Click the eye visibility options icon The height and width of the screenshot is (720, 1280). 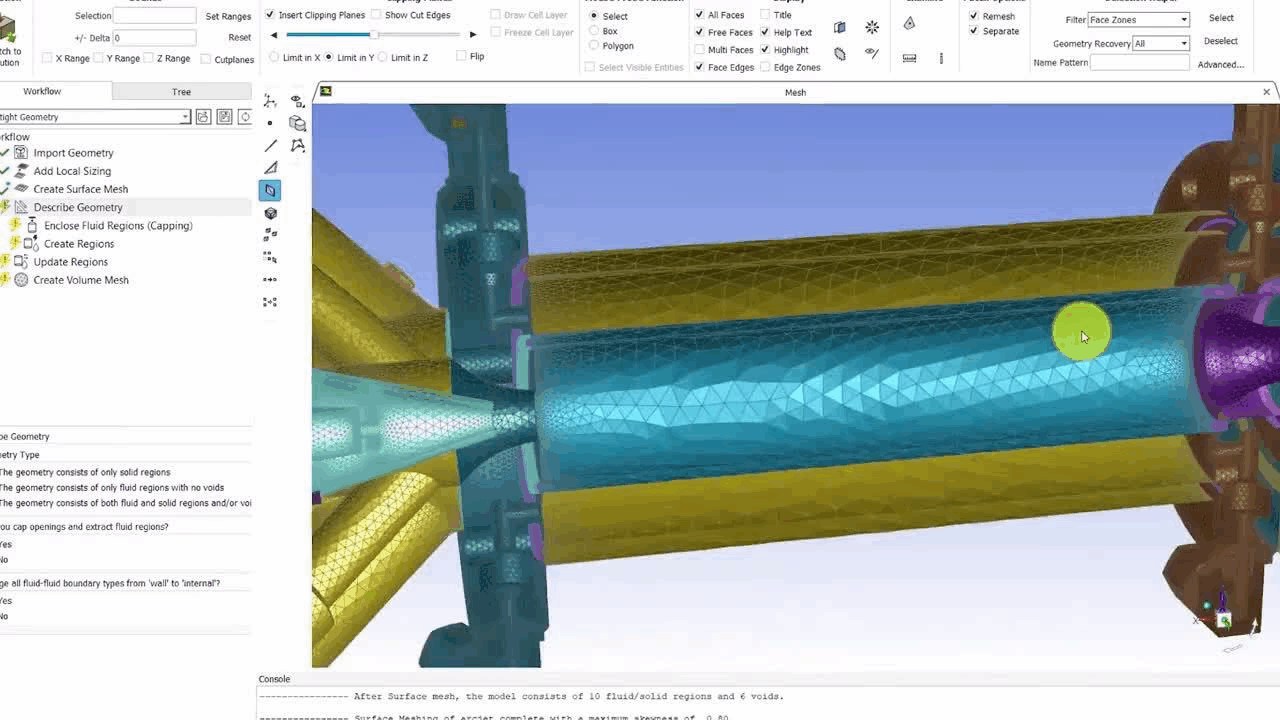[297, 101]
